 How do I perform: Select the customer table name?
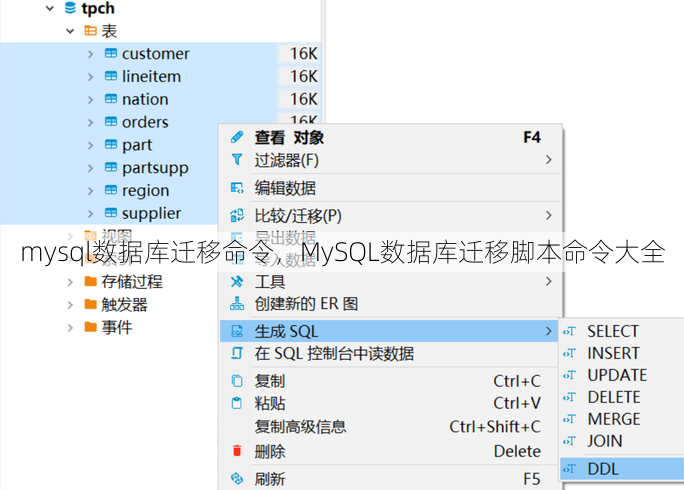[156, 54]
